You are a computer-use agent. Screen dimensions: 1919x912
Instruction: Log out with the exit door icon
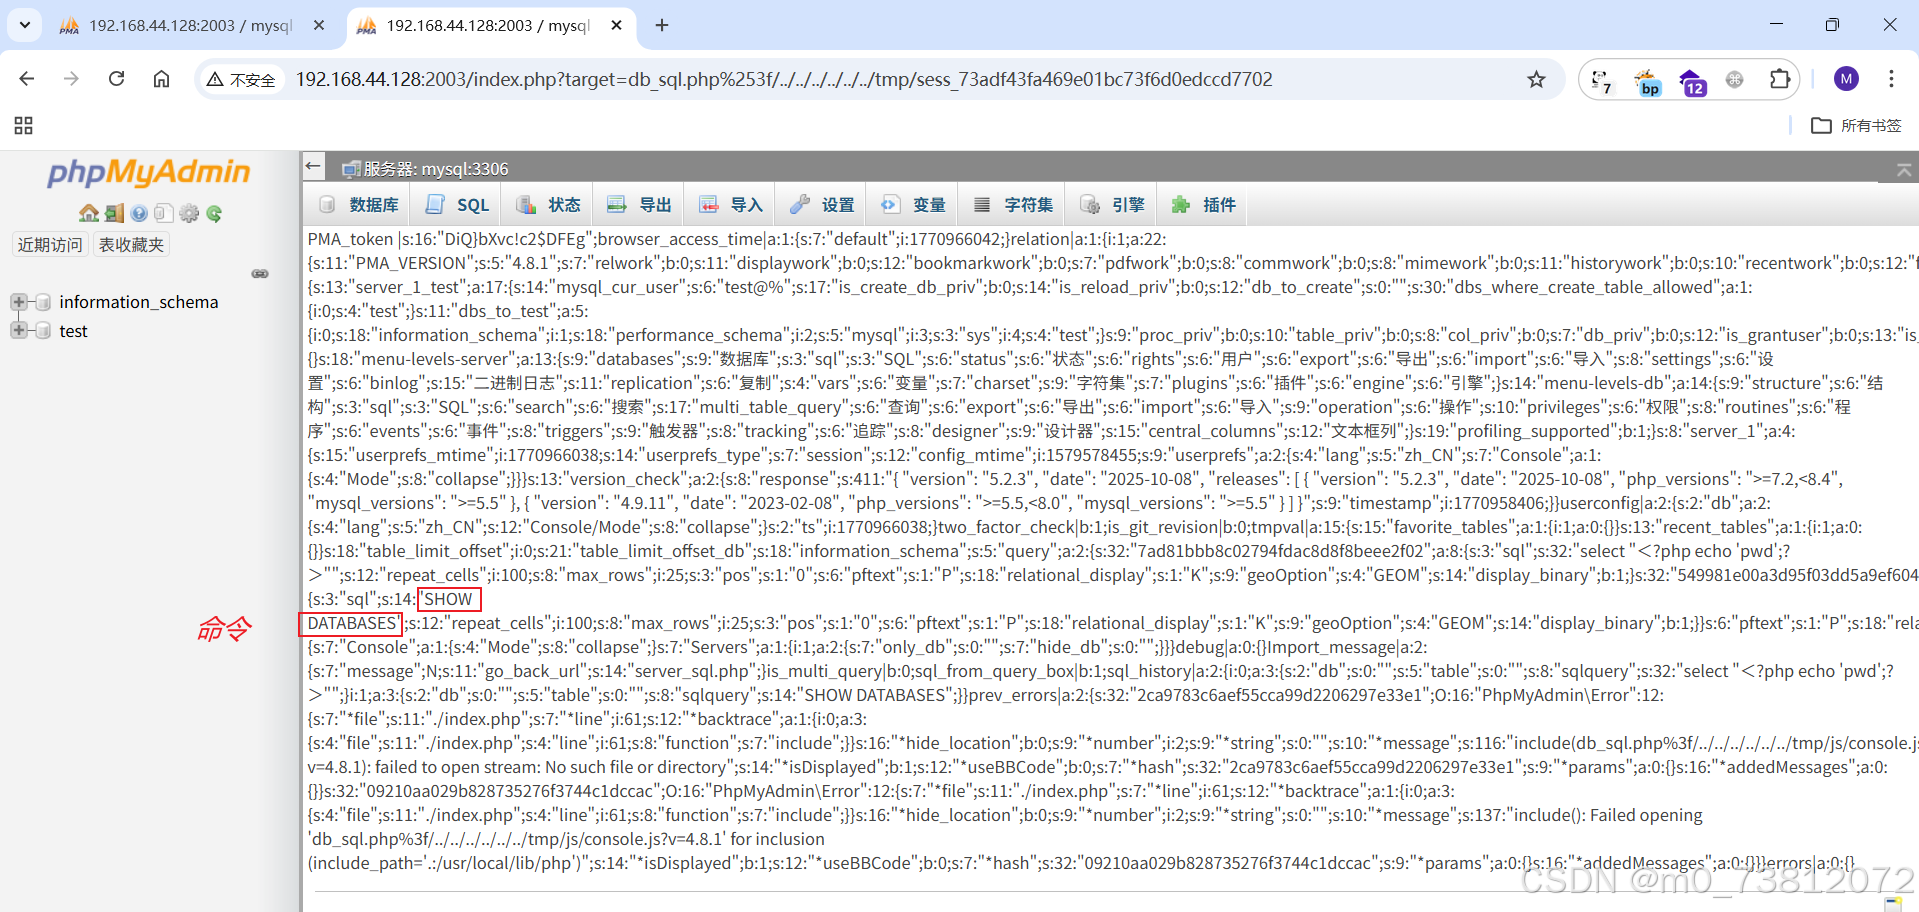pyautogui.click(x=115, y=213)
